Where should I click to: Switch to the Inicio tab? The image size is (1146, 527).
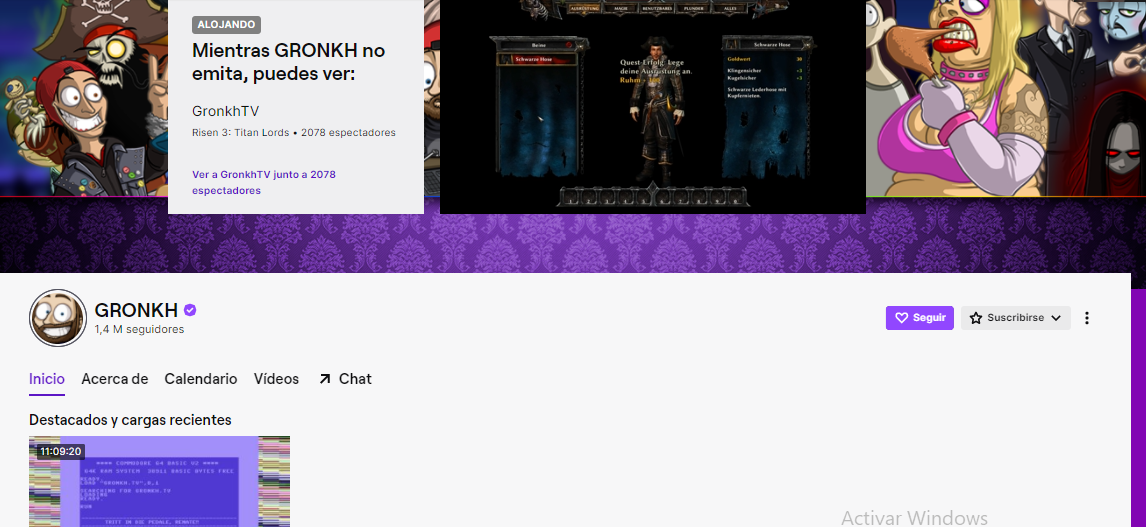click(x=47, y=379)
